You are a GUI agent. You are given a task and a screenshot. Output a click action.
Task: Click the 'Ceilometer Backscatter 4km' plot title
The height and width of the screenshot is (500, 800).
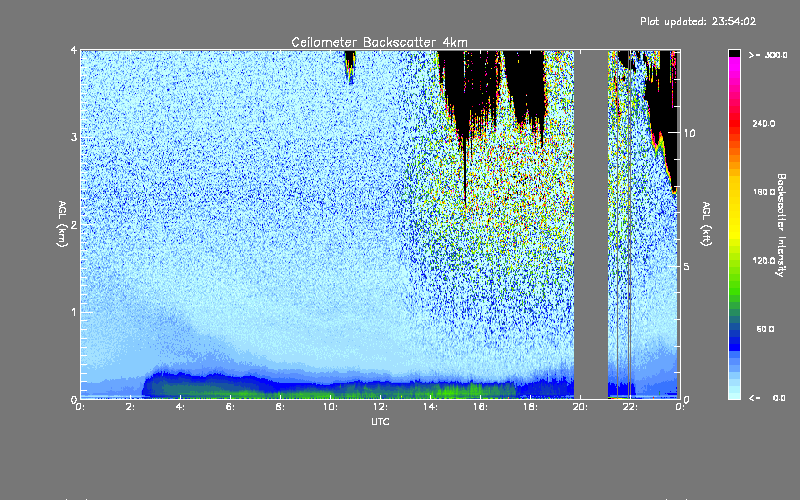[x=379, y=42]
